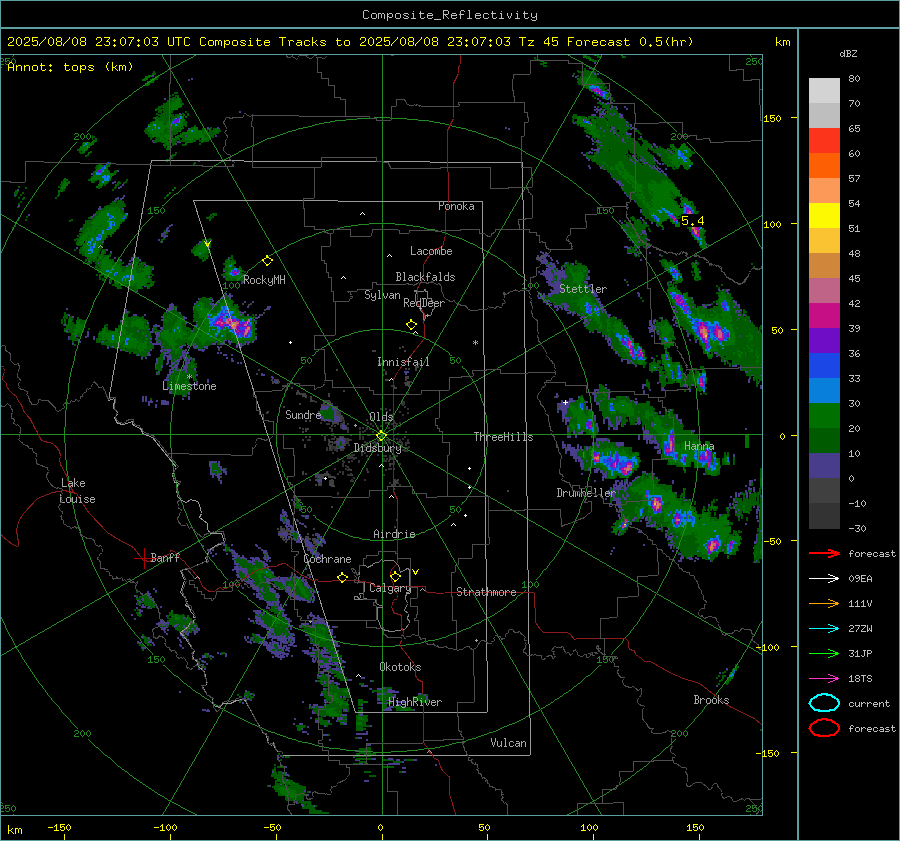Screen dimensions: 900x841
Task: Click the light gray swatch beside 80 dBZ
Action: (824, 90)
